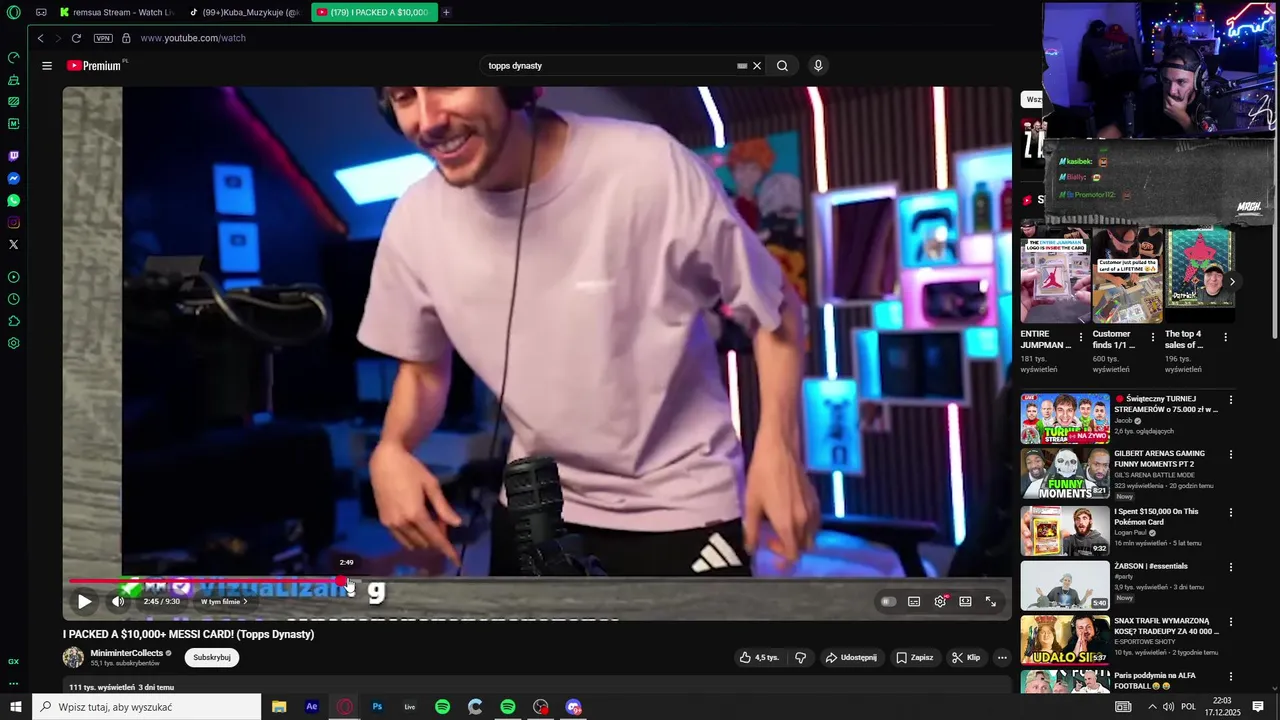Open browsing history clock icon in sidebar
The width and height of the screenshot is (1280, 720).
tap(13, 299)
